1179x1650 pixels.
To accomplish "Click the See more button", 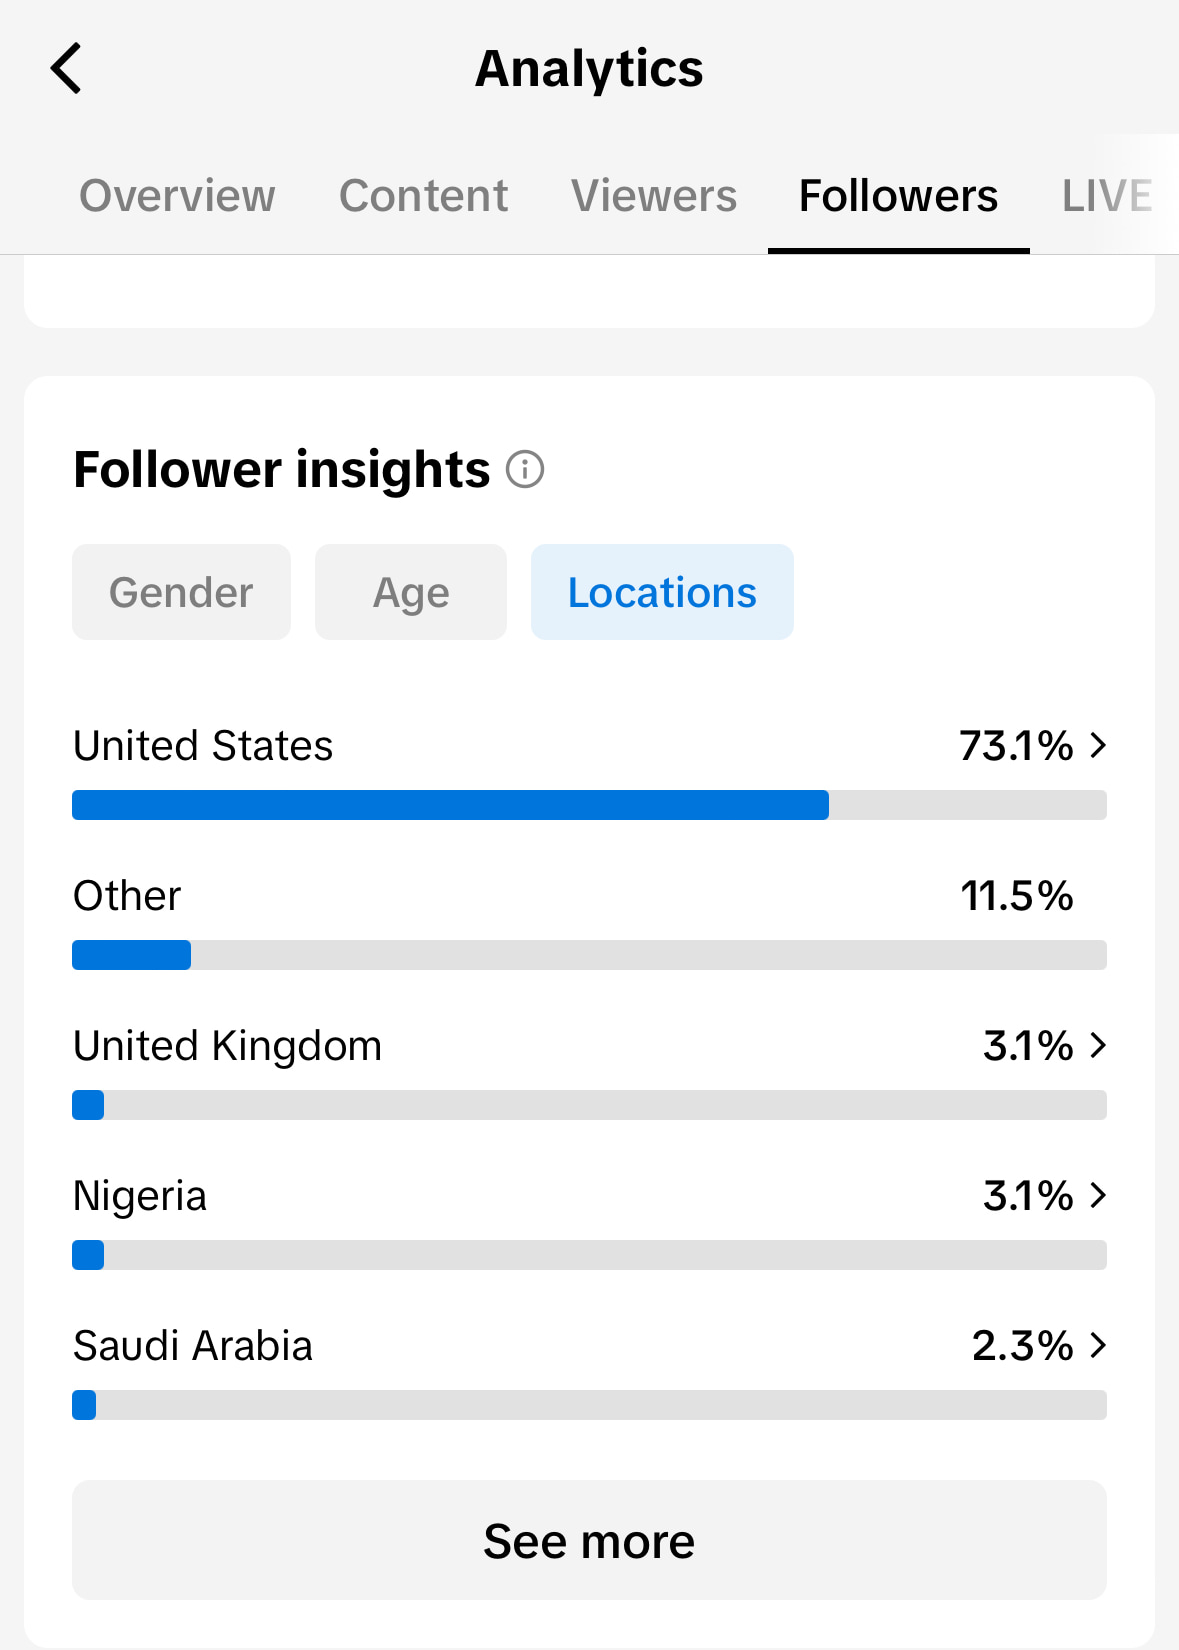I will (x=589, y=1540).
